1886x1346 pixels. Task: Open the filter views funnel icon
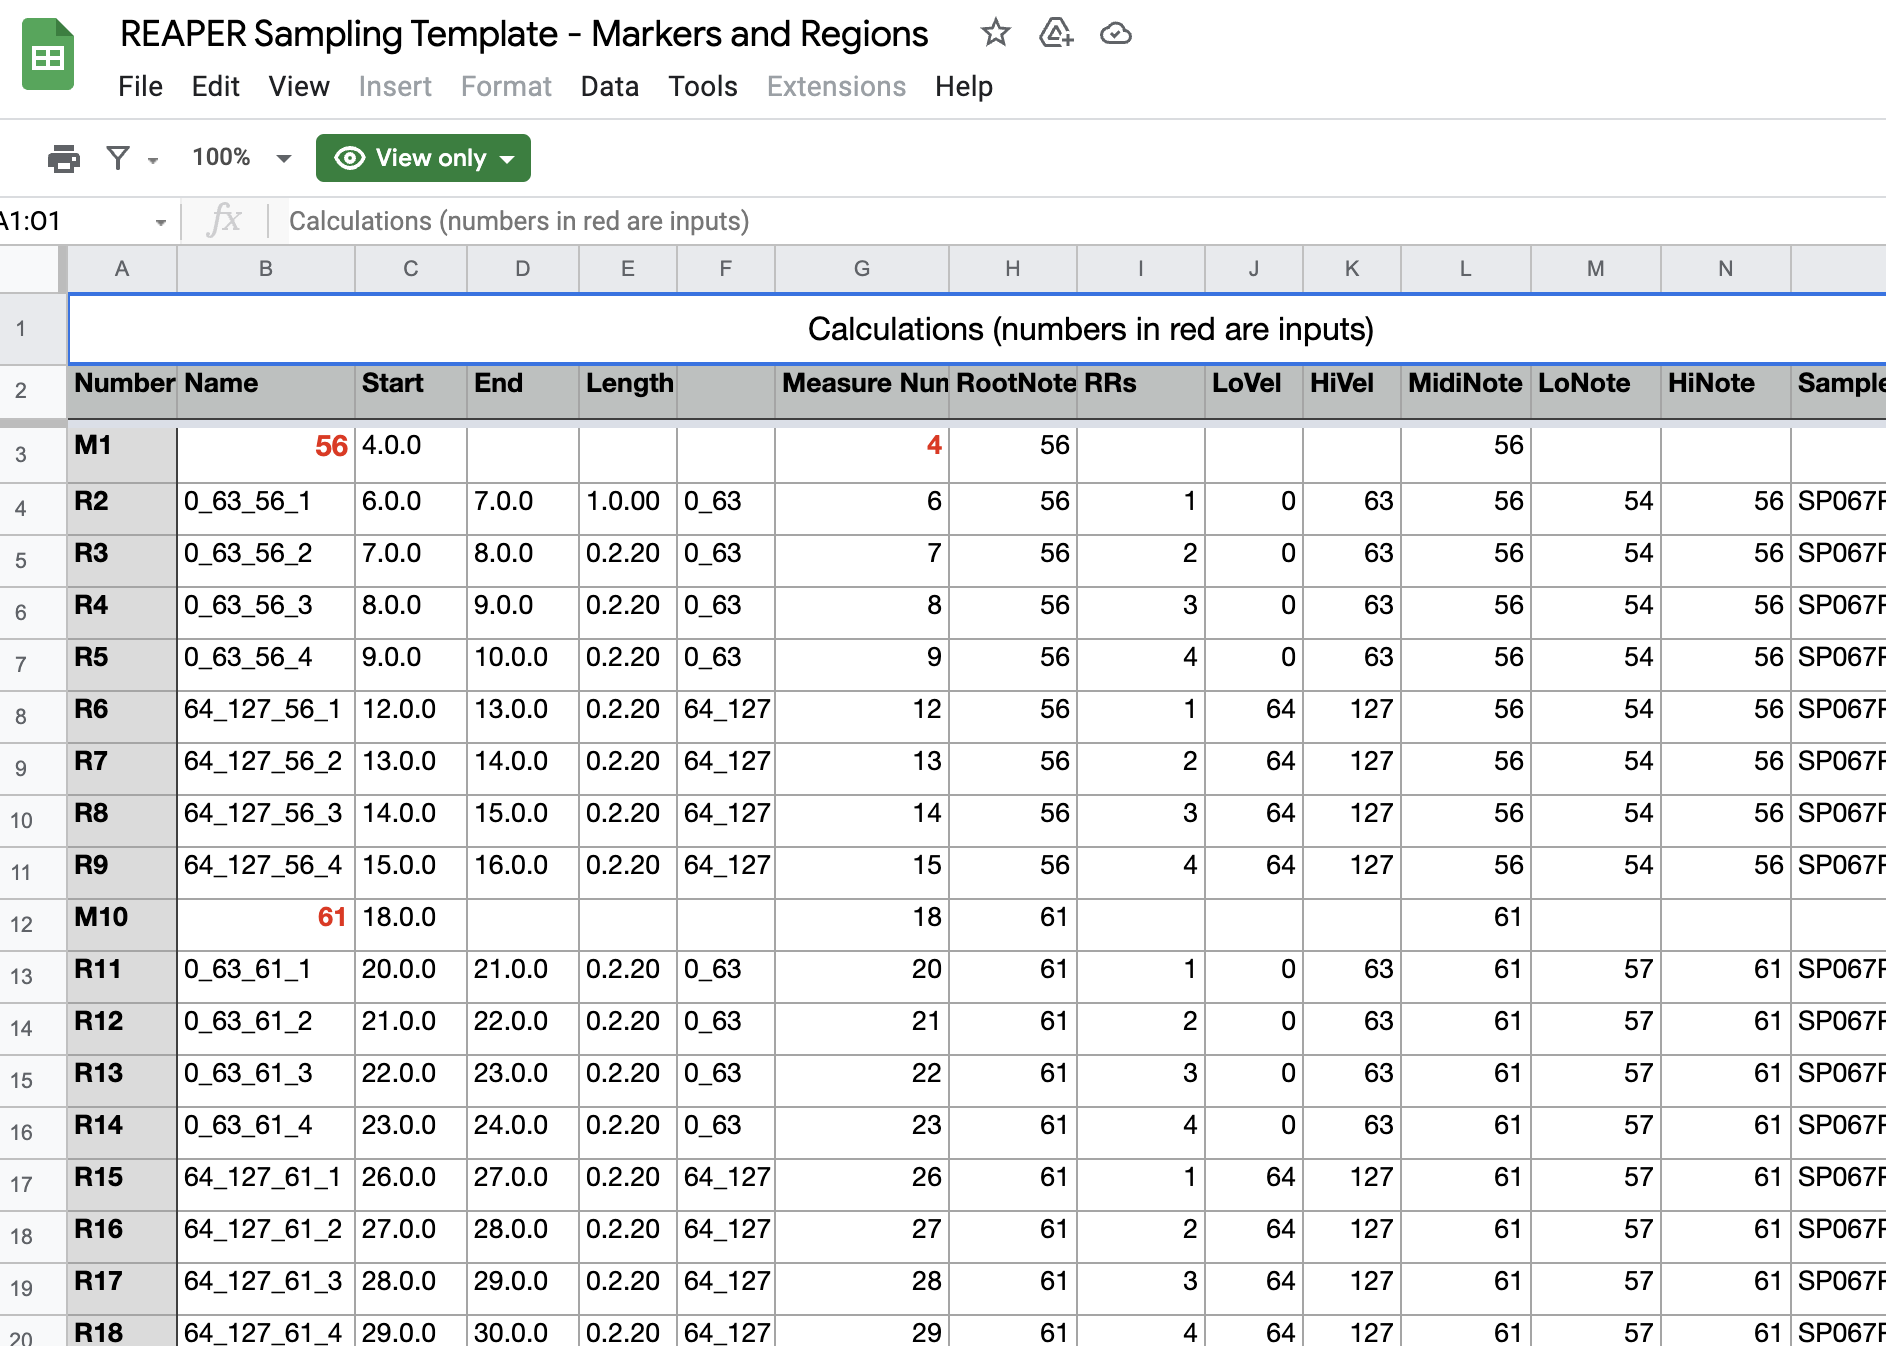(x=118, y=158)
